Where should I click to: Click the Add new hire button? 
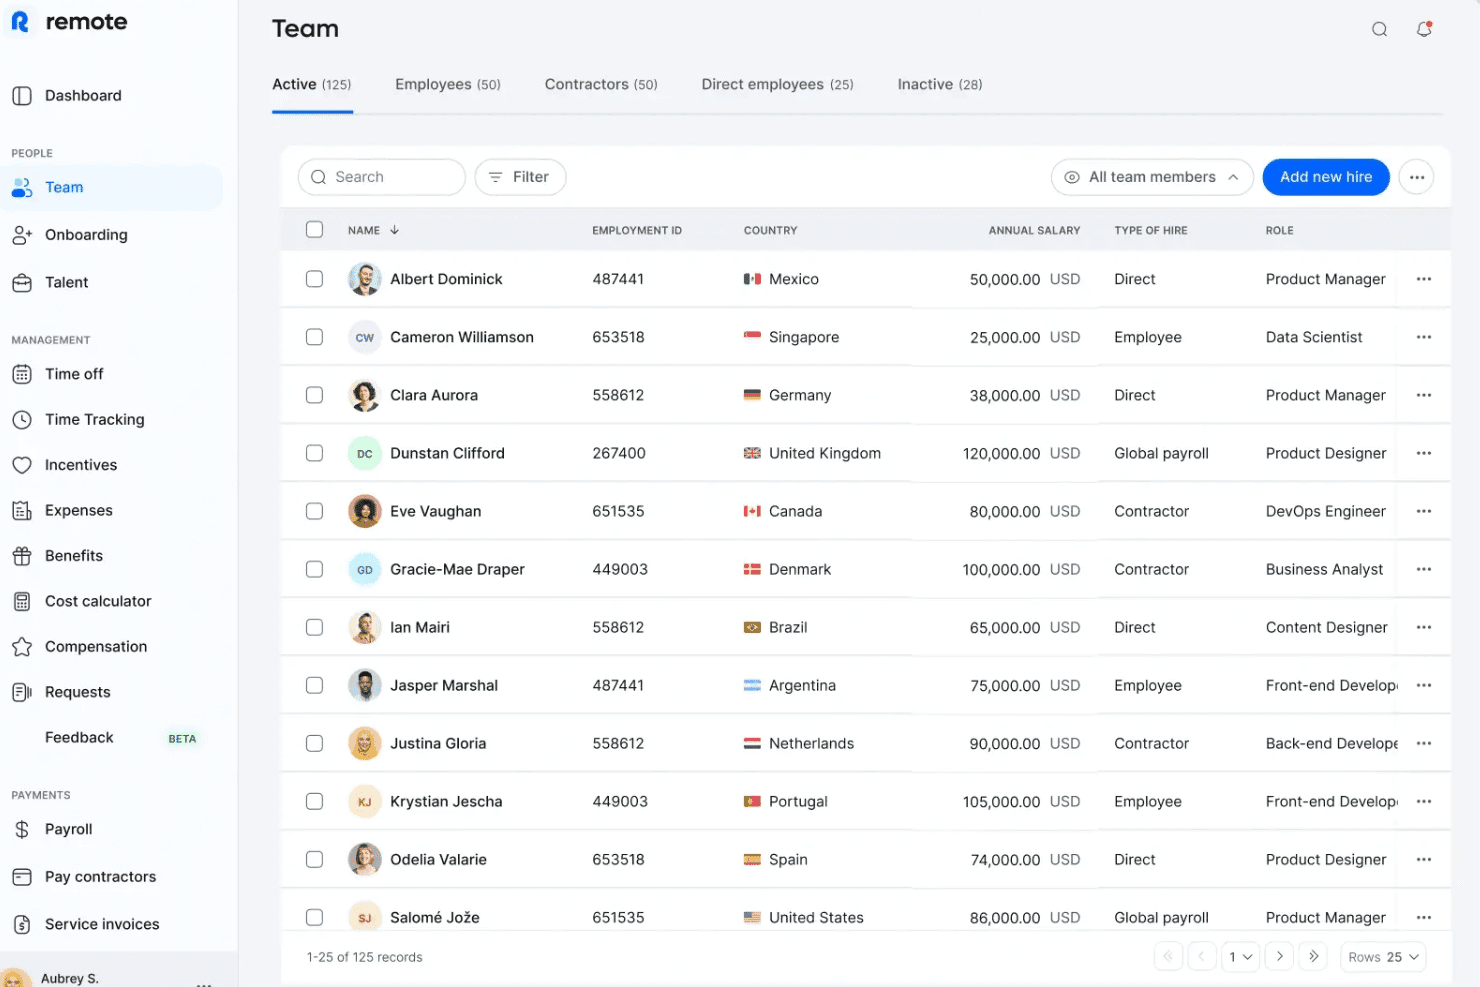click(x=1326, y=177)
